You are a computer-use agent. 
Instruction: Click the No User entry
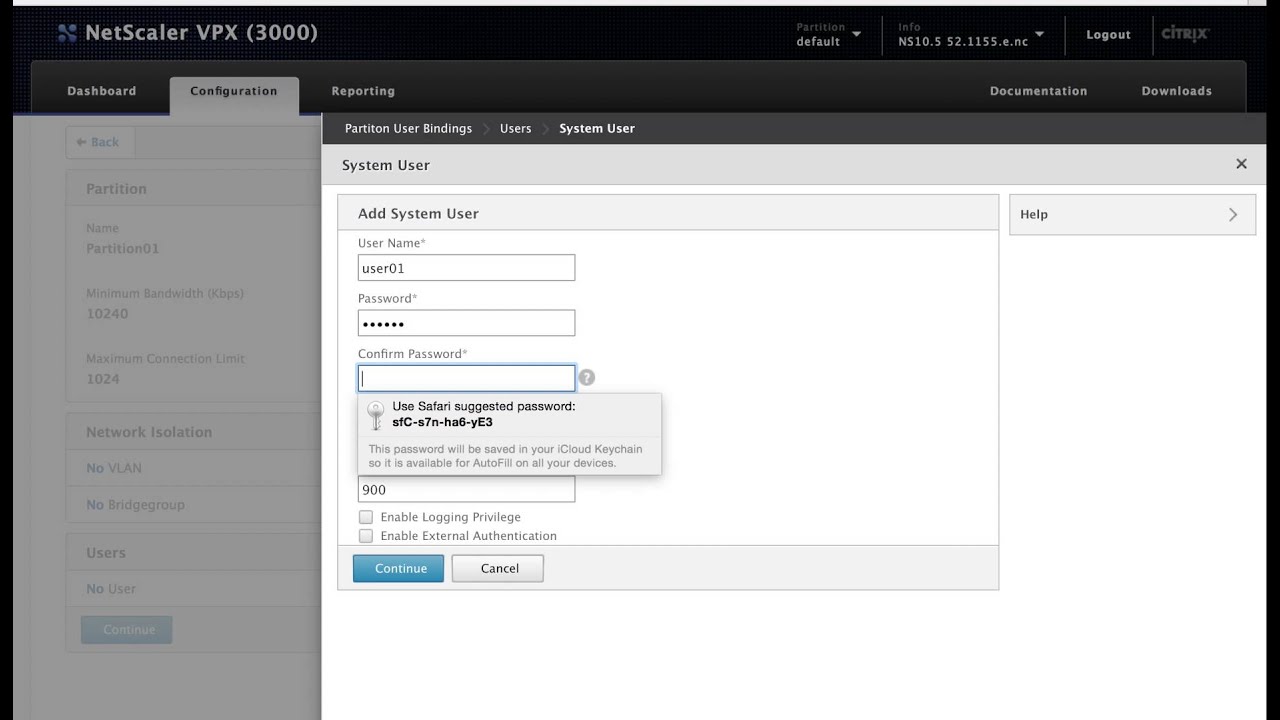111,589
